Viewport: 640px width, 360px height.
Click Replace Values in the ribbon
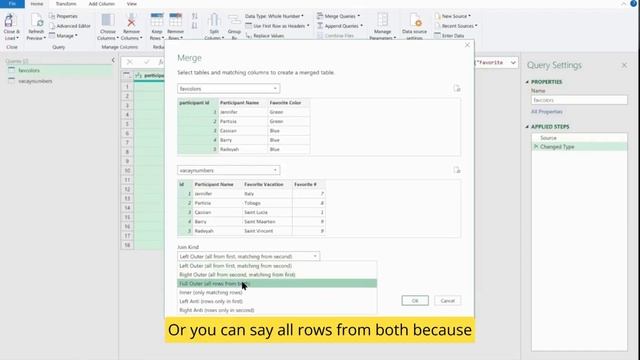click(264, 36)
